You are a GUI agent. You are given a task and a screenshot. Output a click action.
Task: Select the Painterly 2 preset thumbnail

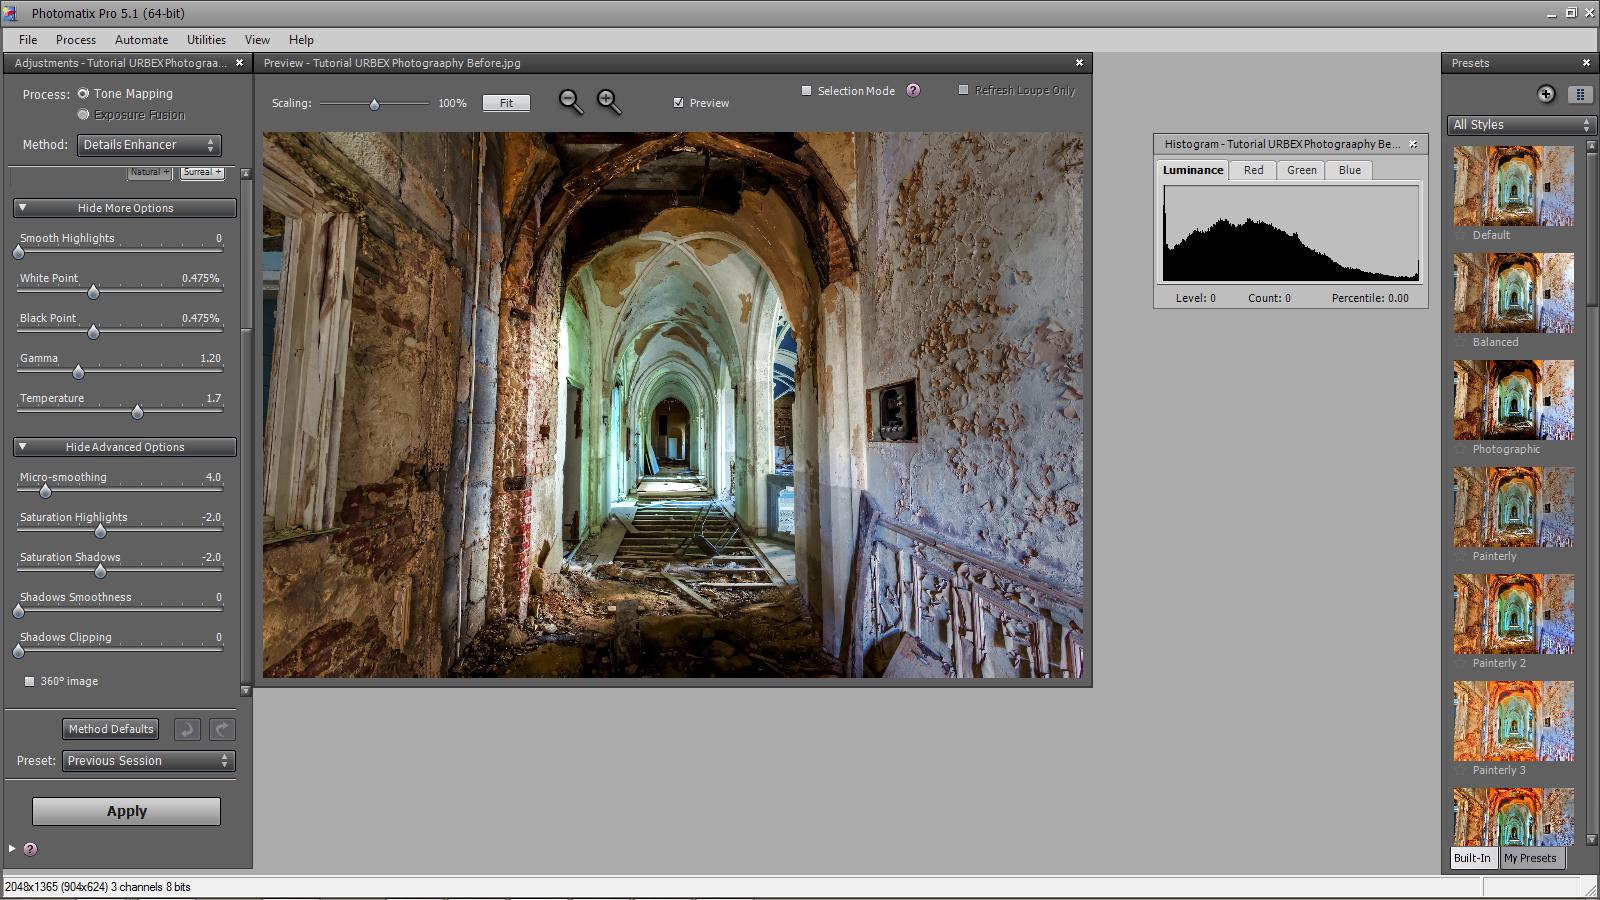[x=1513, y=614]
